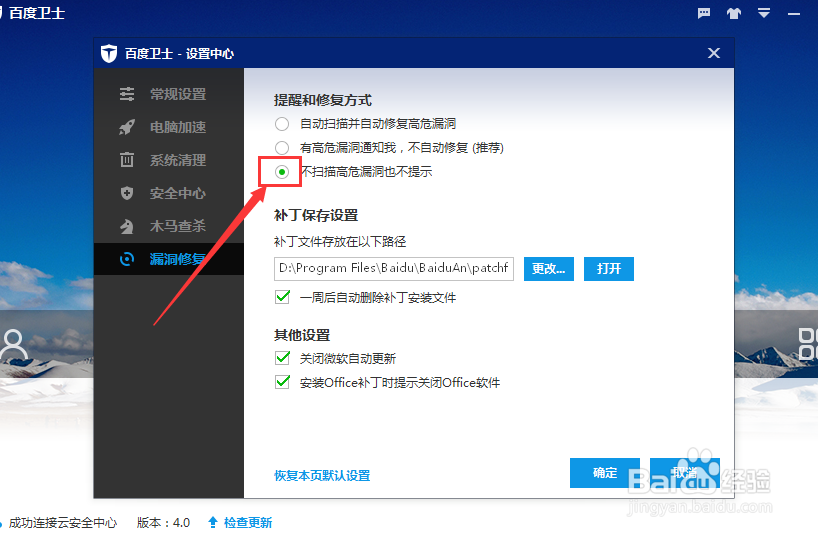Toggle 安装Office补丁时提示关闭Office软件 checkbox
818x535 pixels.
(x=282, y=382)
